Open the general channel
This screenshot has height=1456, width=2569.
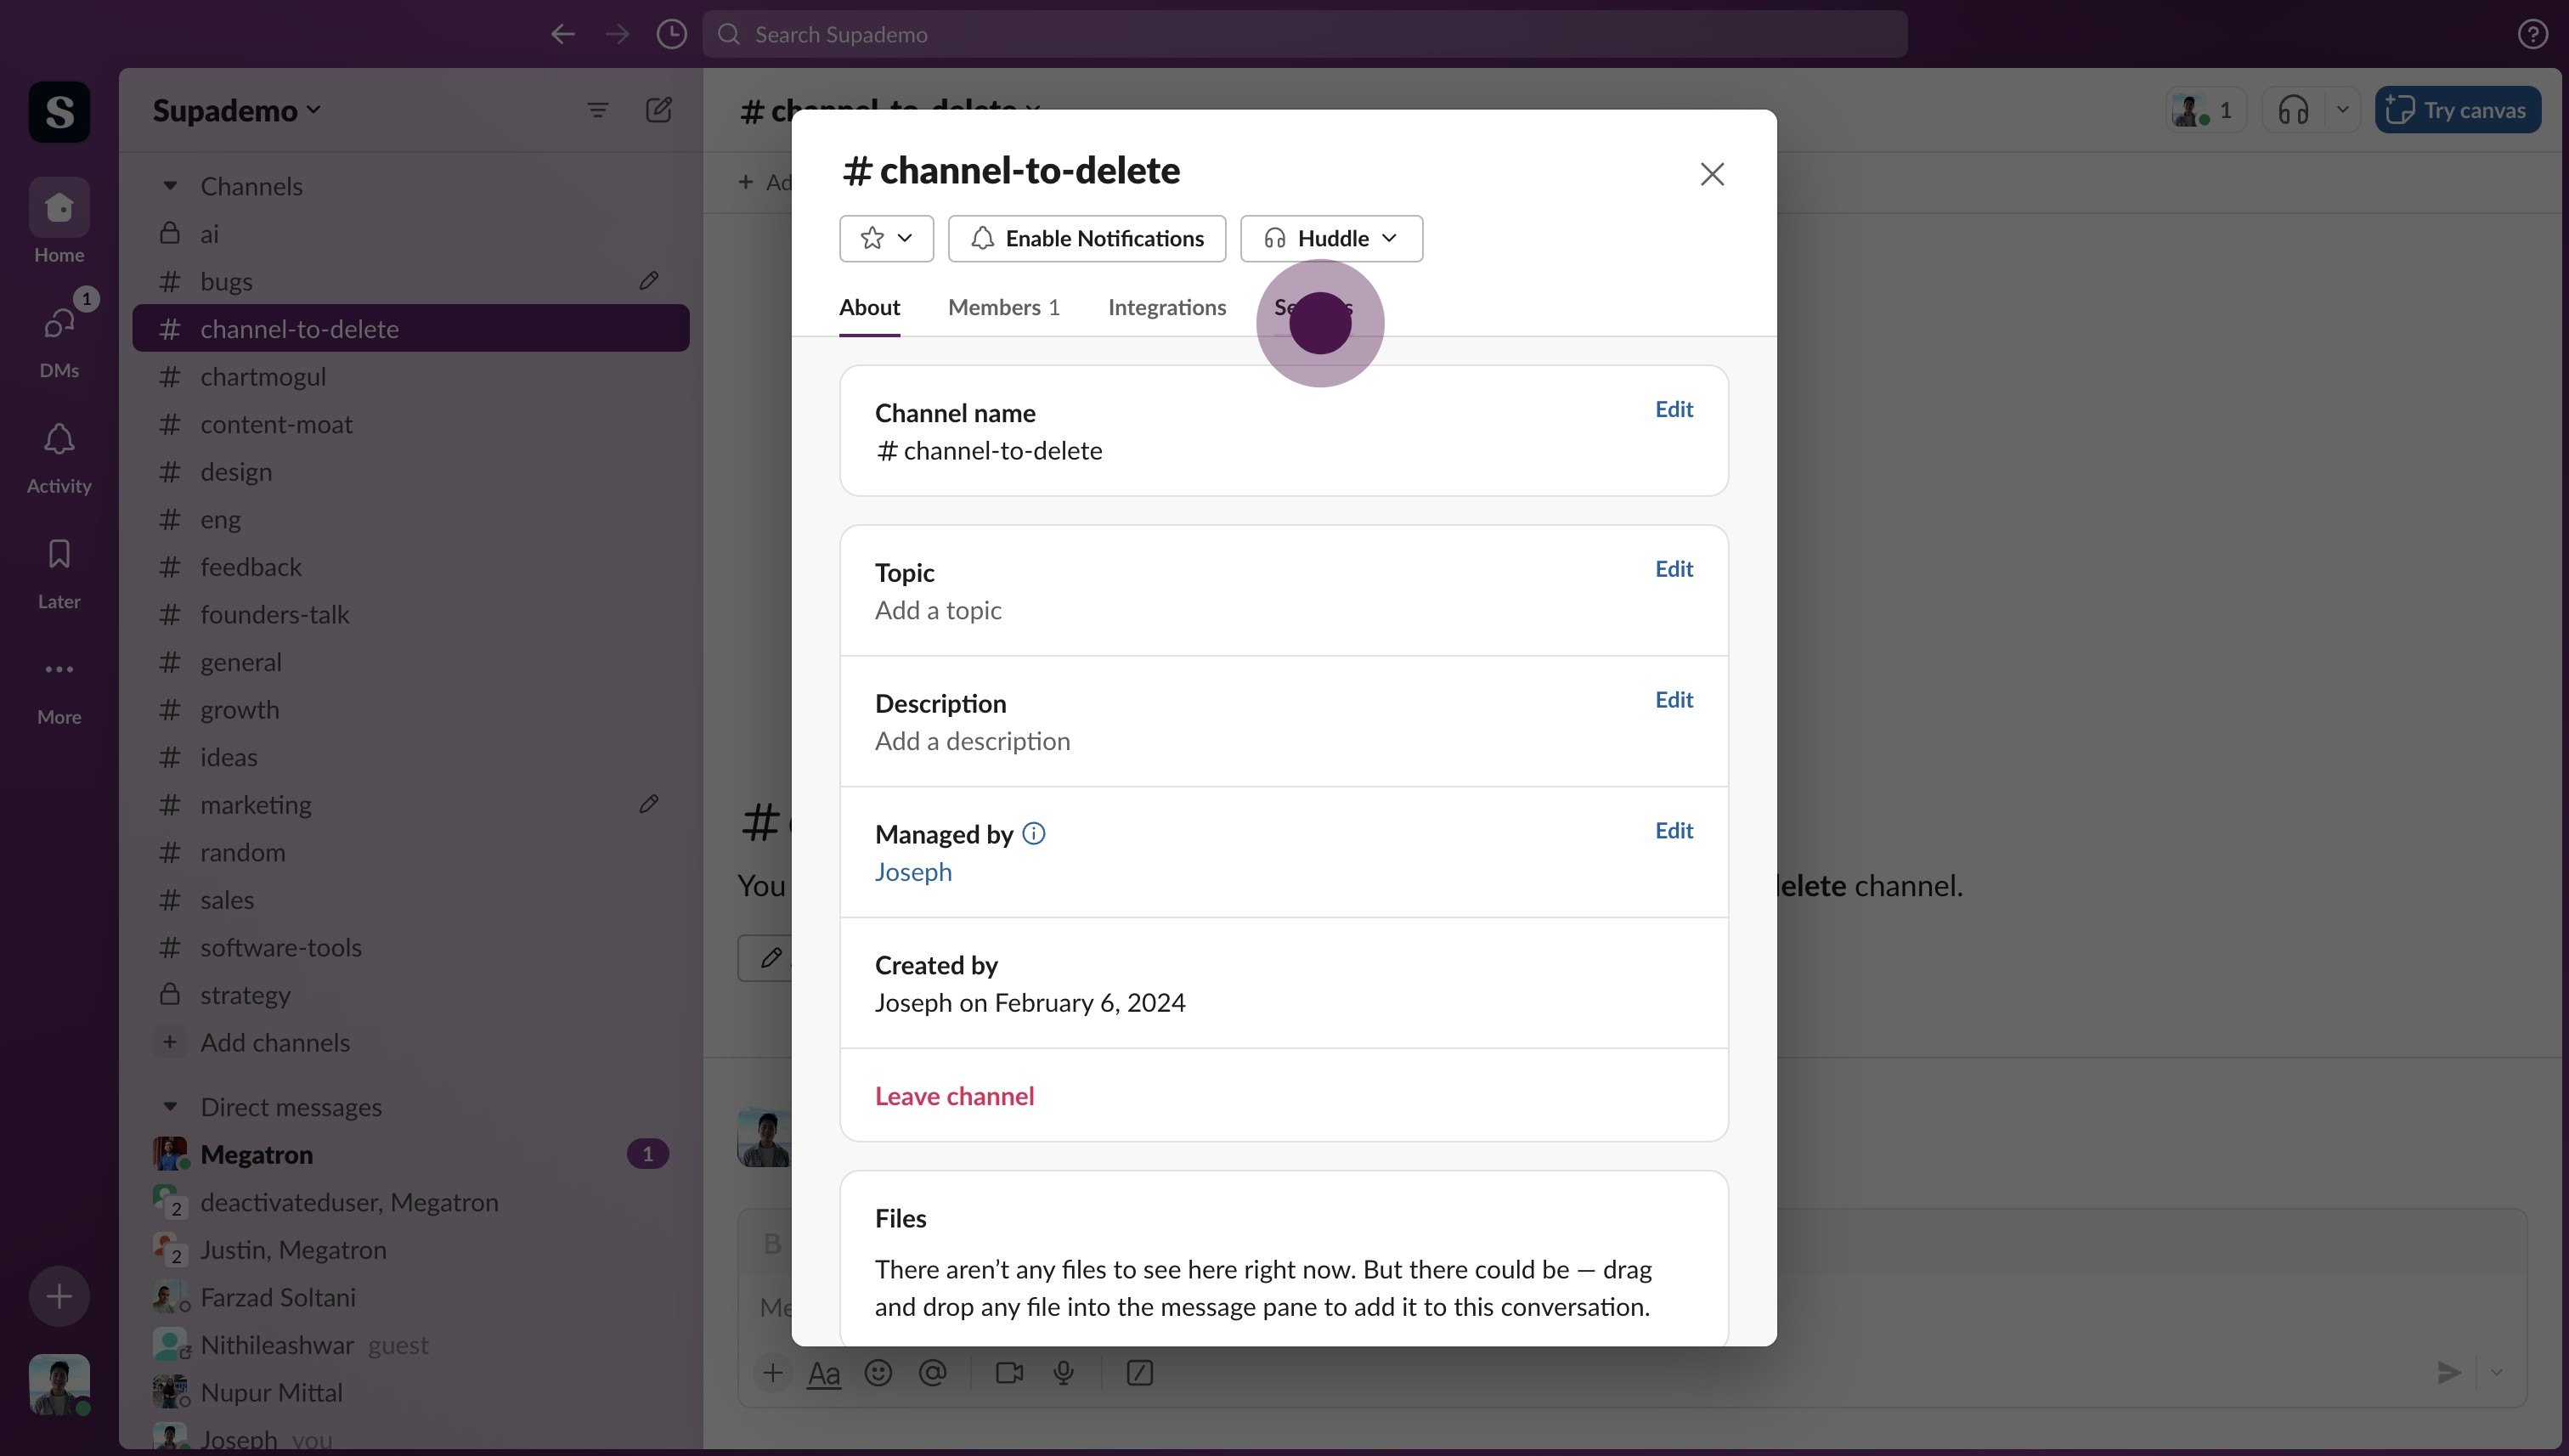pyautogui.click(x=411, y=662)
